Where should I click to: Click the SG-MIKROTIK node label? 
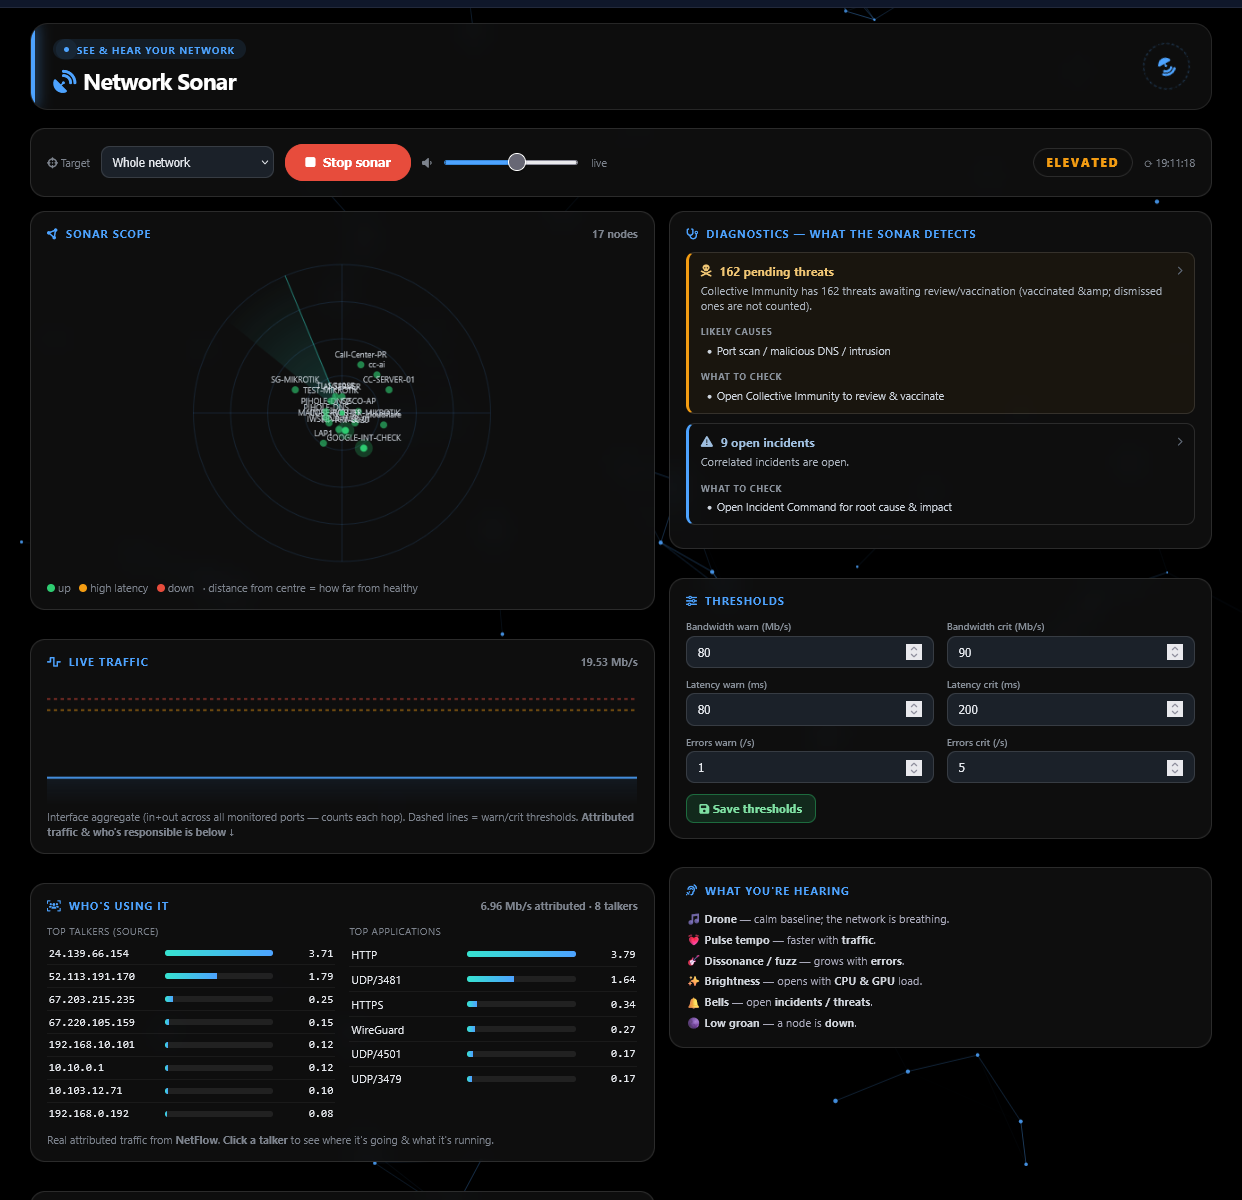[x=295, y=379]
